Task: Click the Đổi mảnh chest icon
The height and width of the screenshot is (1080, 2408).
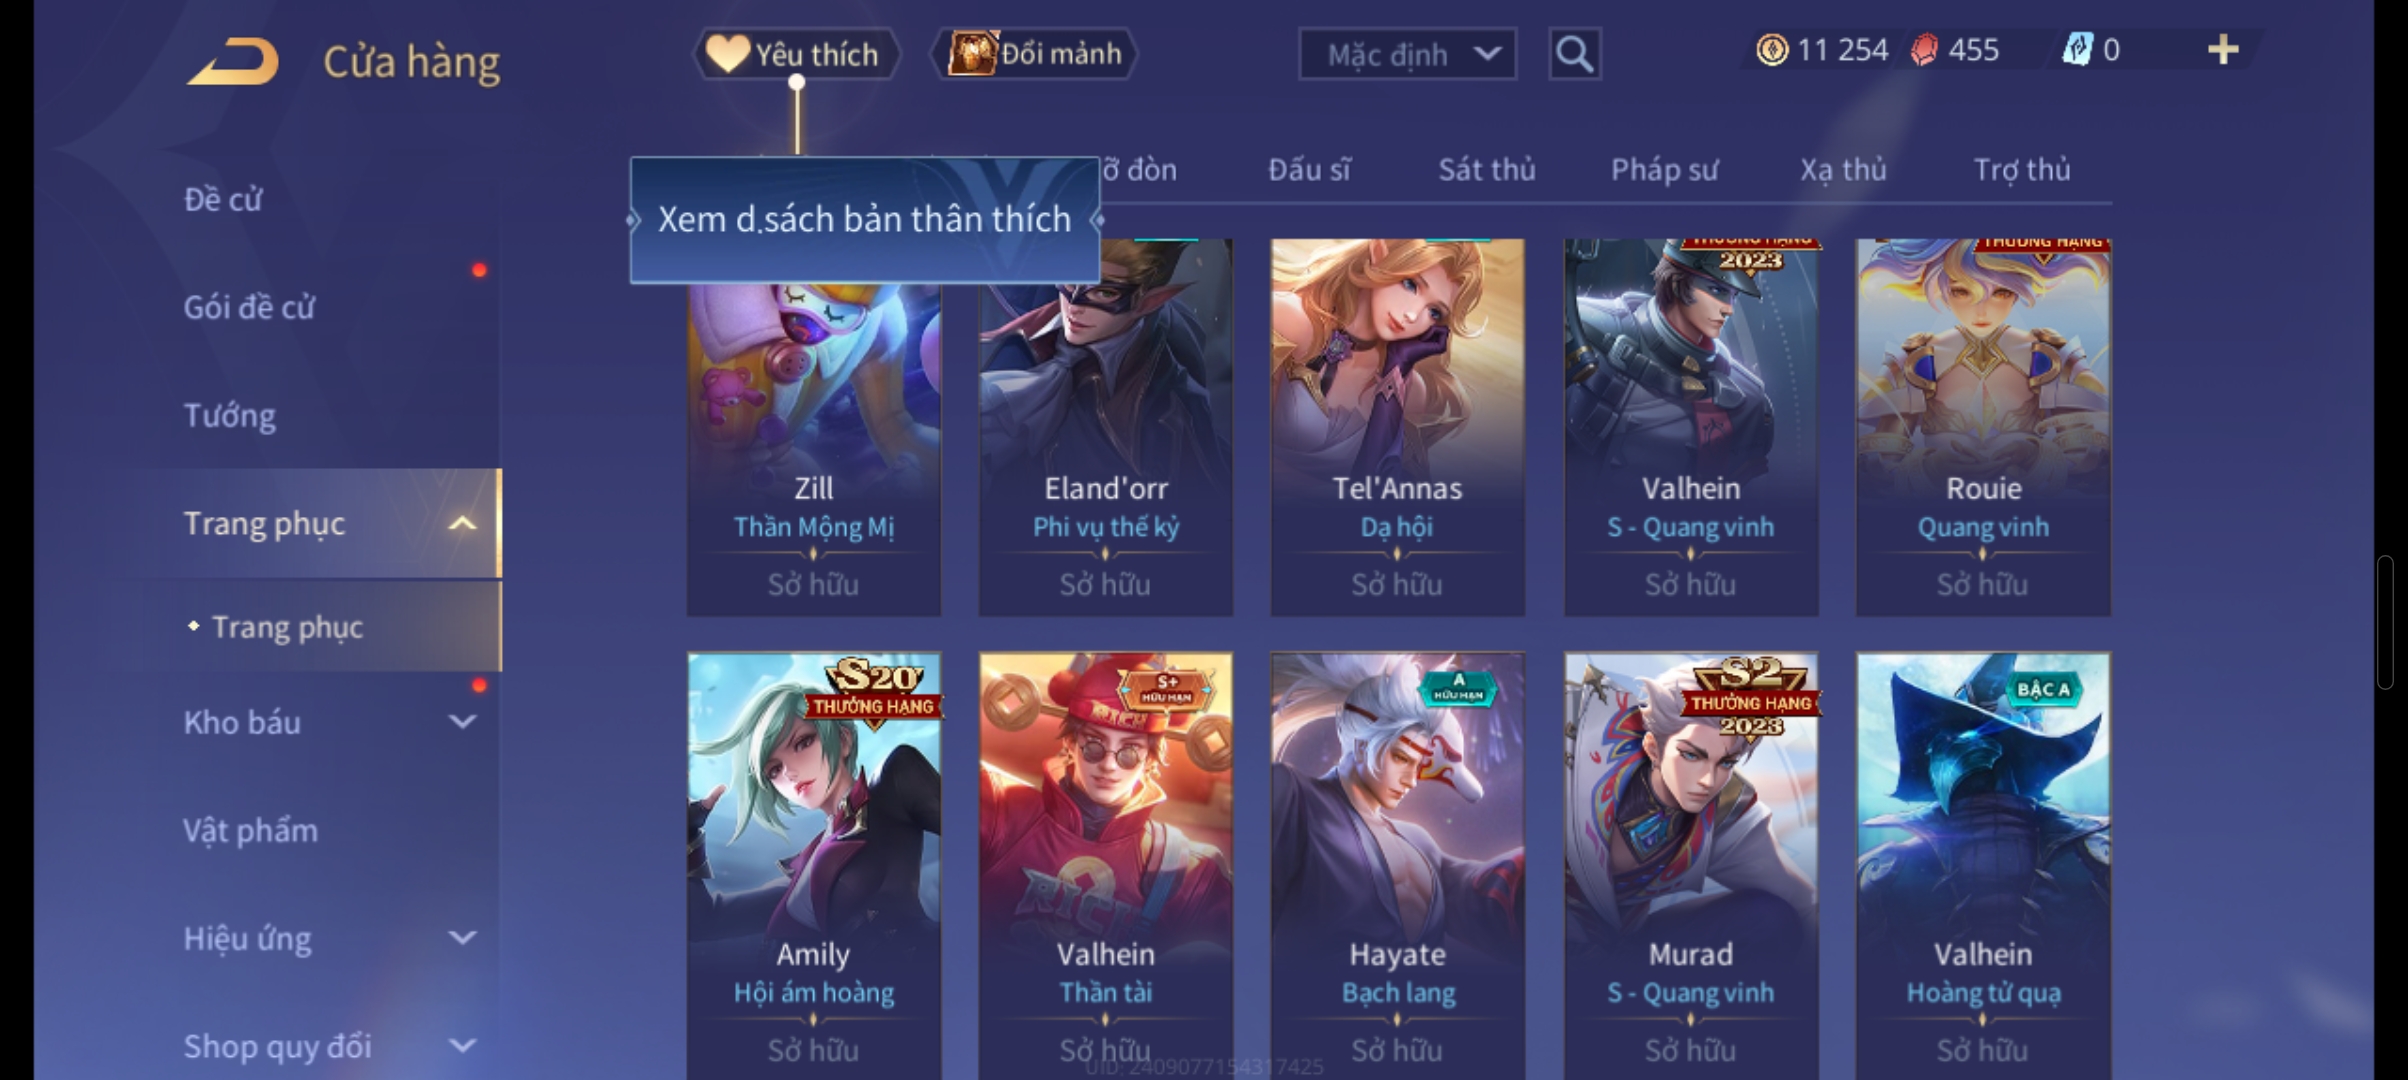Action: [972, 53]
